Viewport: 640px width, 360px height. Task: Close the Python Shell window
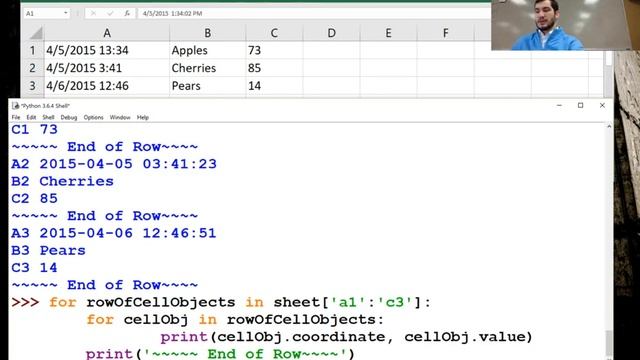tap(602, 105)
